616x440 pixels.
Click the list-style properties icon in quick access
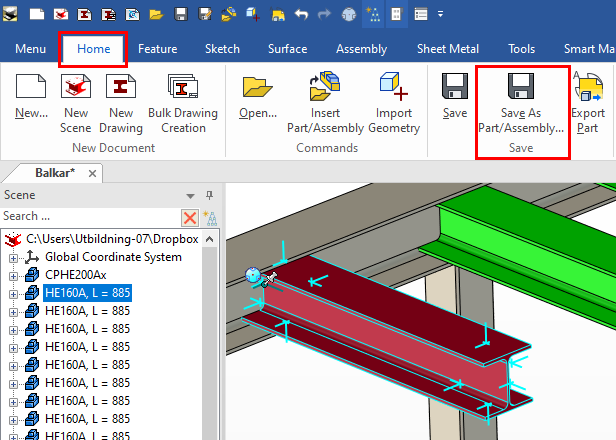coord(421,14)
